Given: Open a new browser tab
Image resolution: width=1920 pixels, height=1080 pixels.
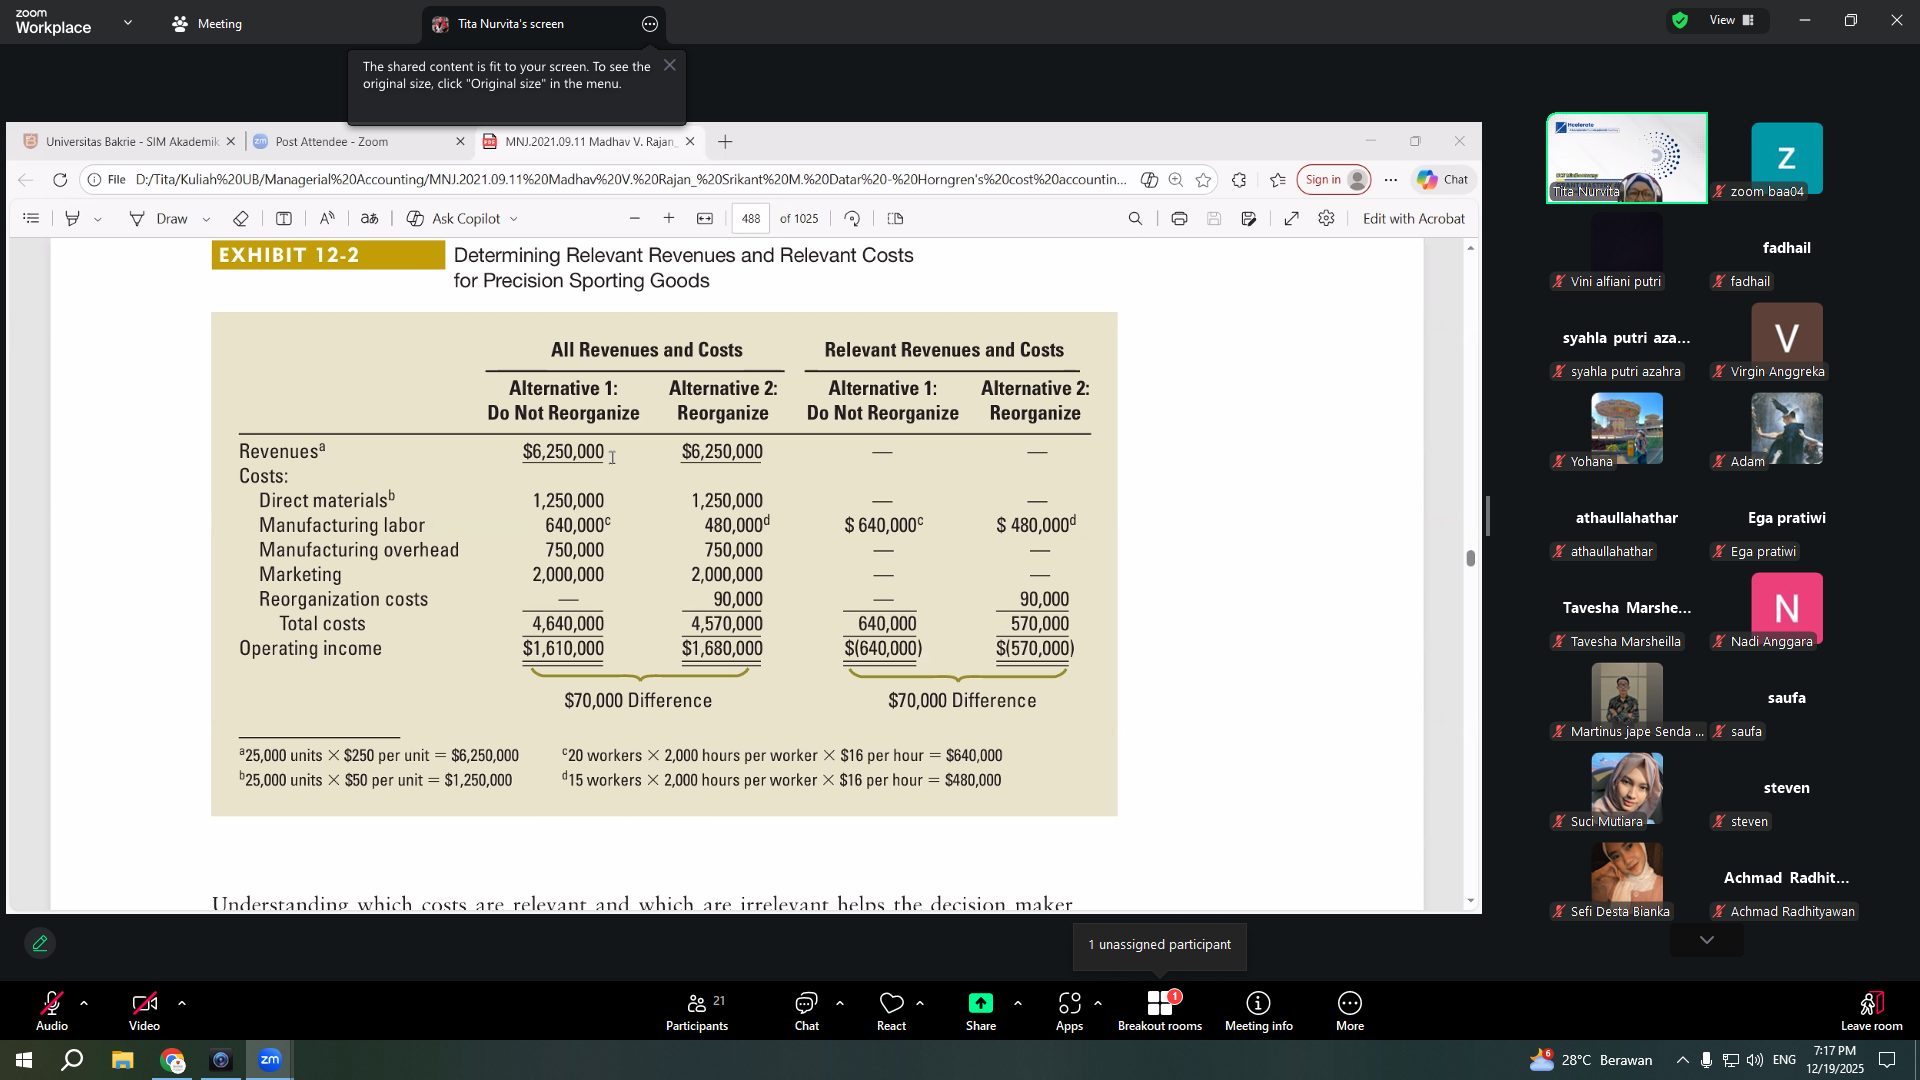Looking at the screenshot, I should click(x=725, y=142).
